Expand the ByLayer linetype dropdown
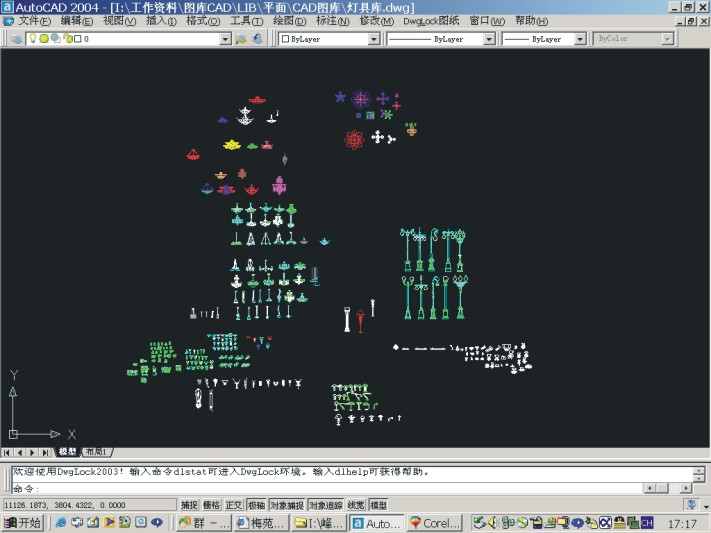Viewport: 711px width, 533px height. (x=489, y=39)
